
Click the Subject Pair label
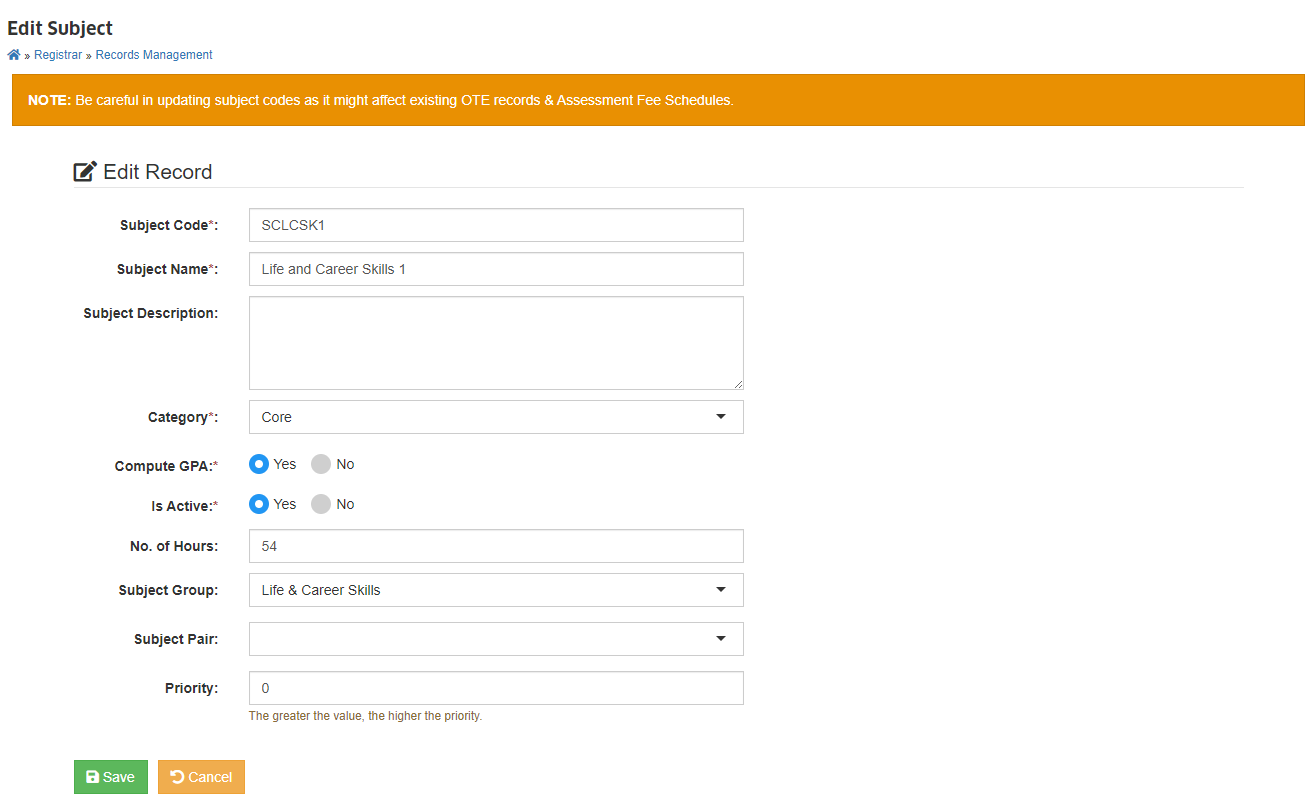coord(176,639)
